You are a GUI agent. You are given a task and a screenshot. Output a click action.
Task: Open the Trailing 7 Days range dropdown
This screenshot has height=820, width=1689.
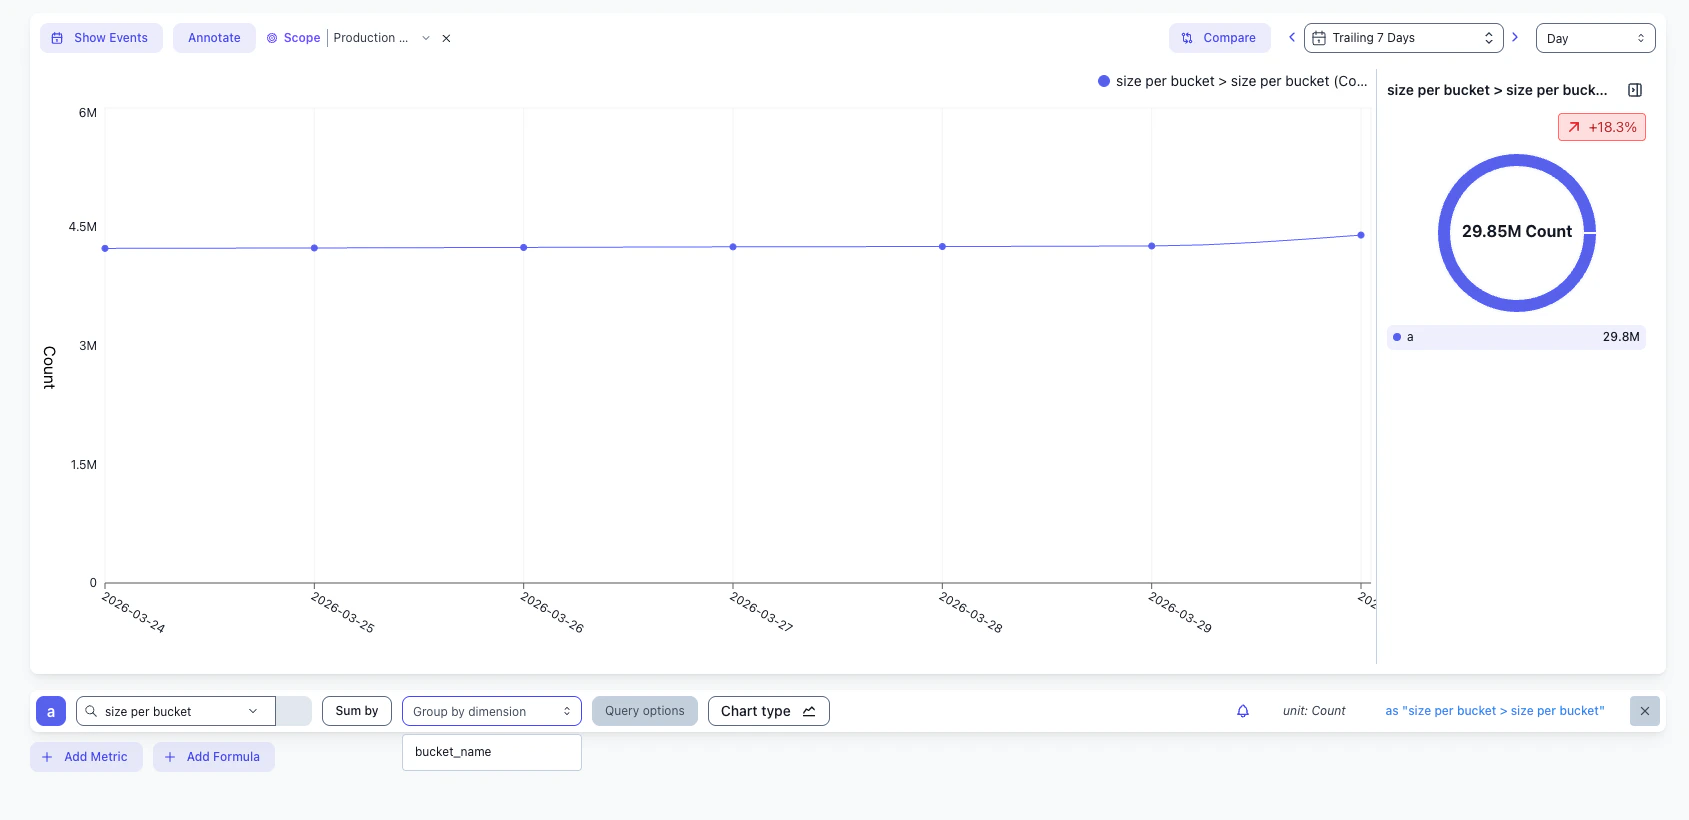(1404, 38)
